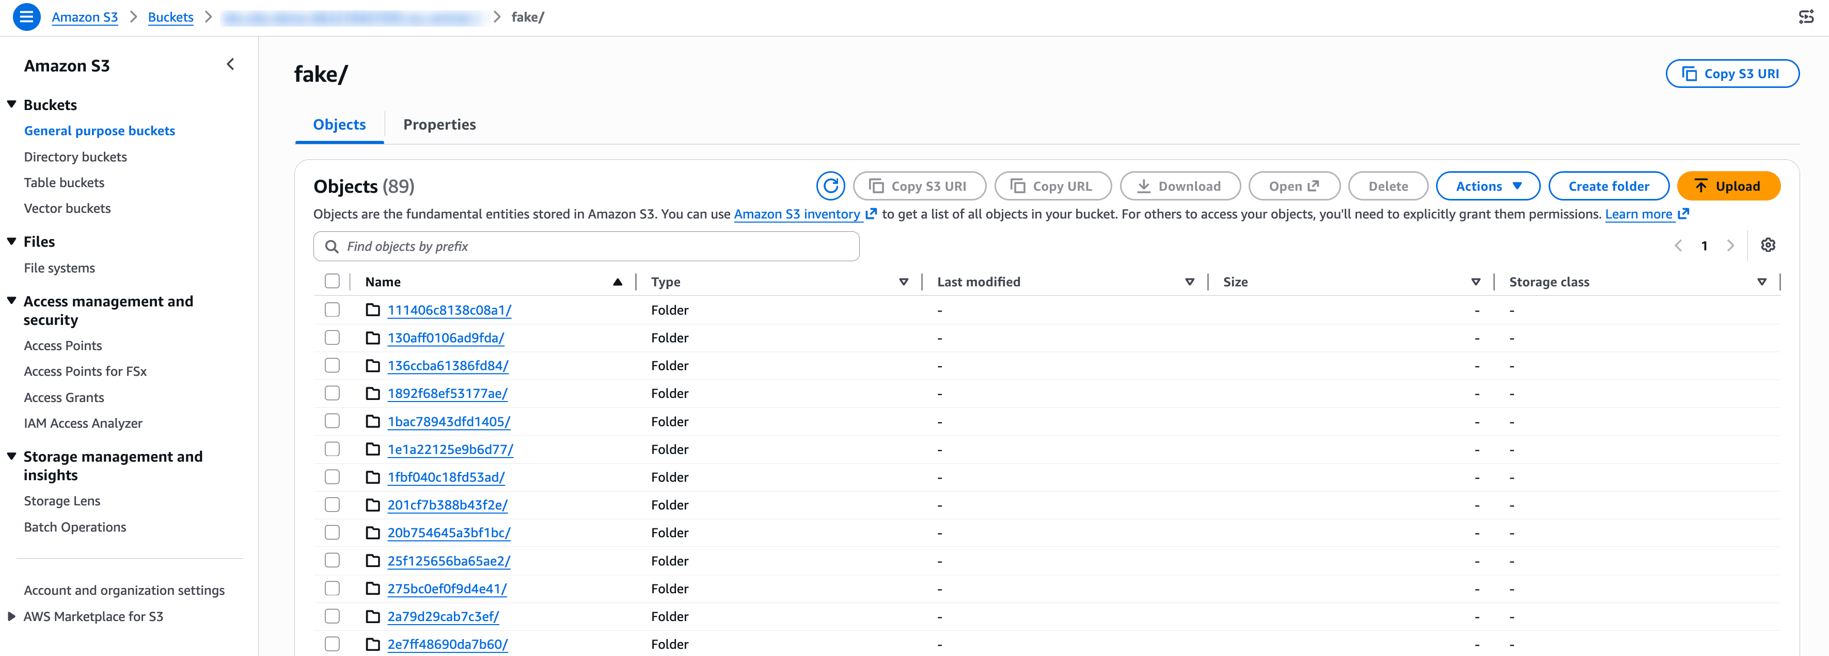Expand AWS Marketplace for S3
This screenshot has height=656, width=1829.
click(12, 616)
